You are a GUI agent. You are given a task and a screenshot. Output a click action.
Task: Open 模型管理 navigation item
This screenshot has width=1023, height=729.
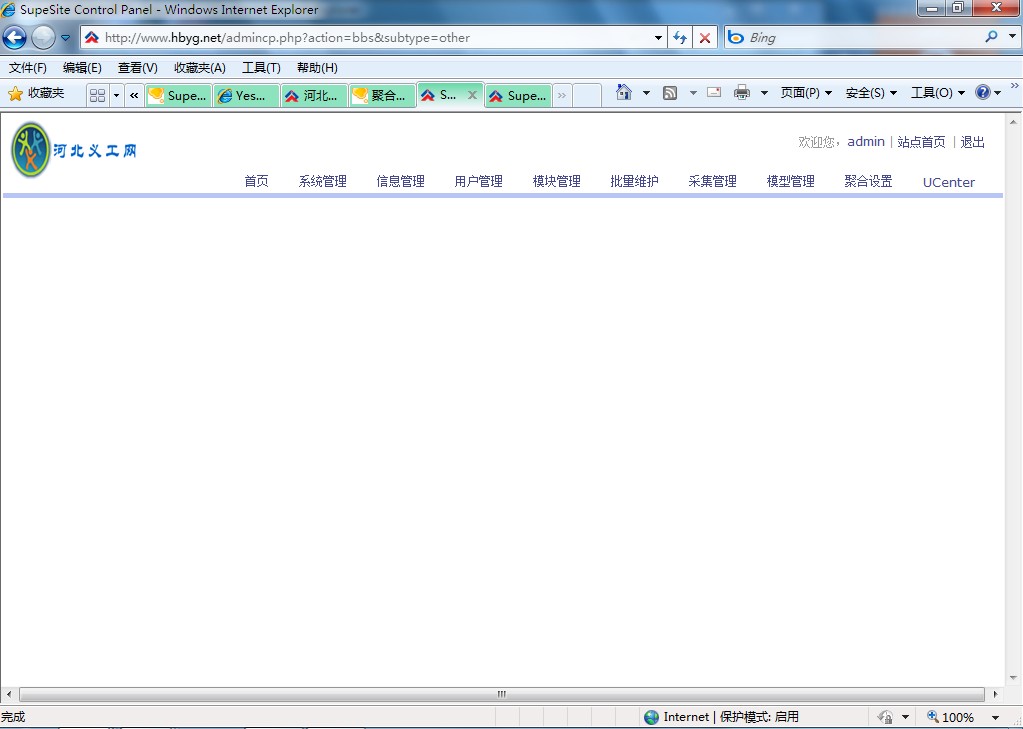(x=790, y=181)
